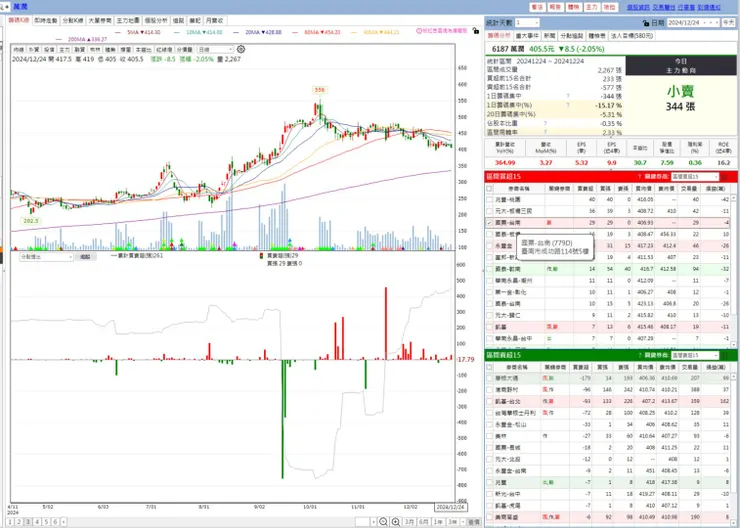Click the search magnifier icon at top-left

(3, 7)
